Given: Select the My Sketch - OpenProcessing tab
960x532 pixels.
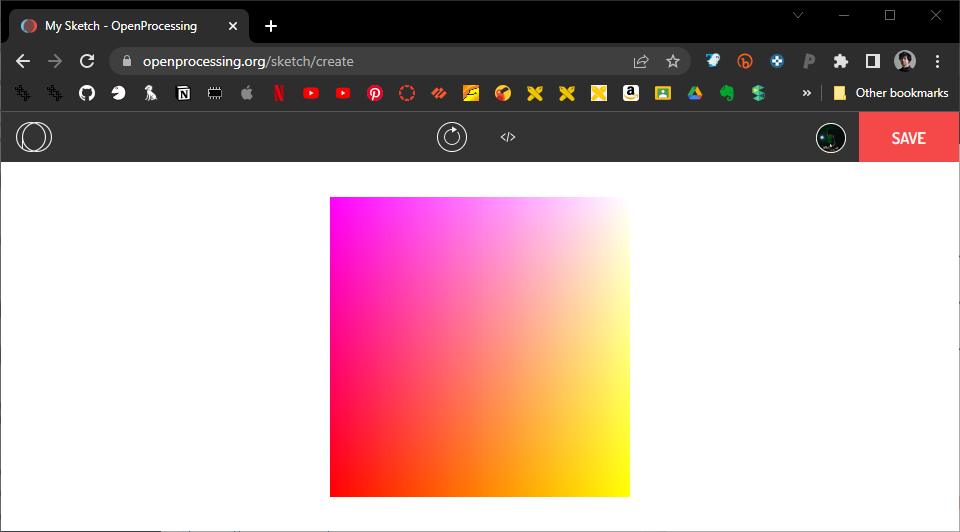Looking at the screenshot, I should [120, 26].
